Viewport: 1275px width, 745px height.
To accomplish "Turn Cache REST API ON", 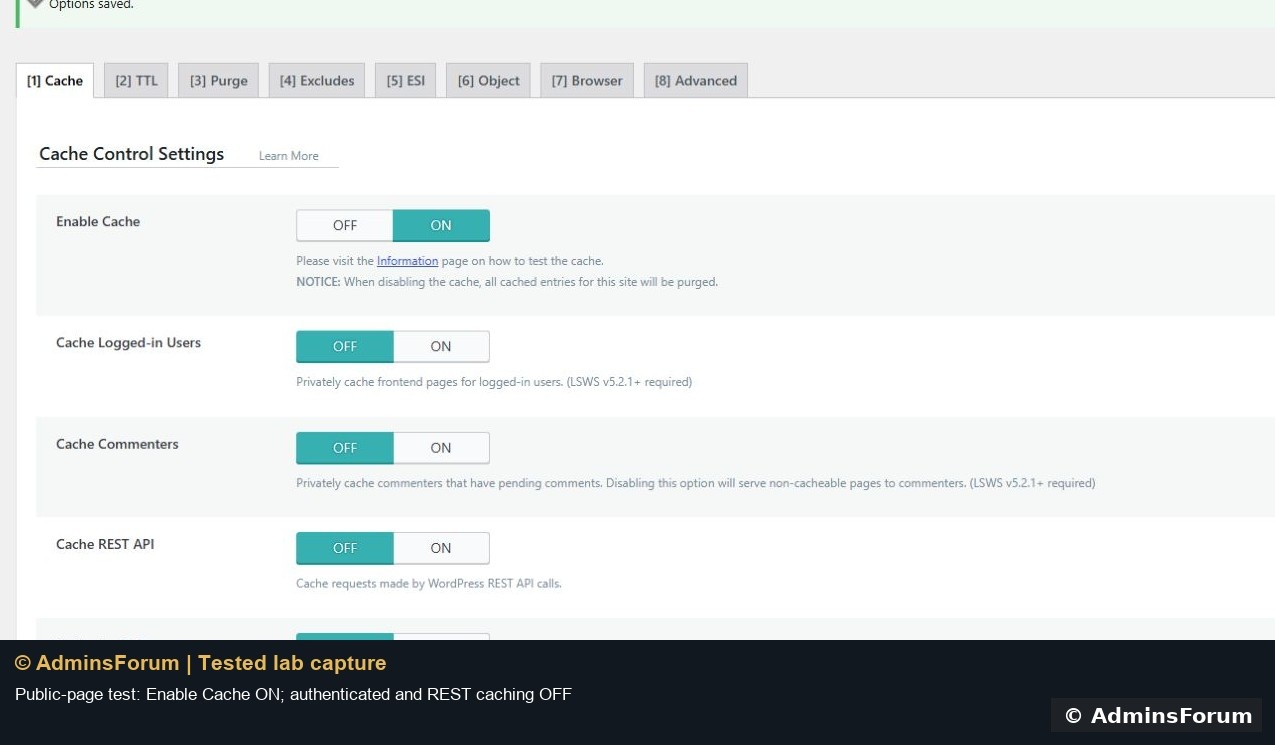I will tap(441, 548).
